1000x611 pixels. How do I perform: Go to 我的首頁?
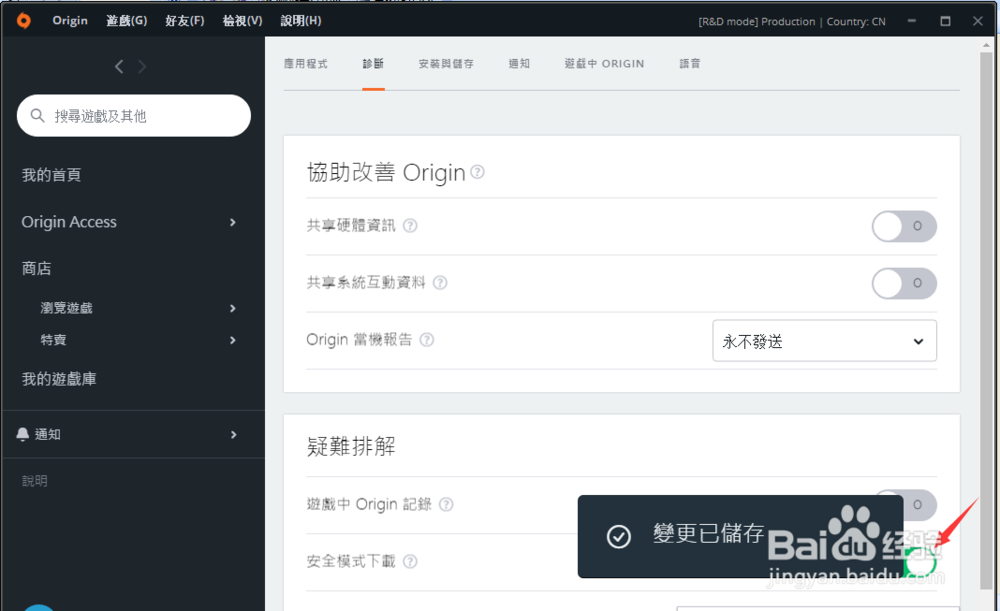(x=52, y=175)
